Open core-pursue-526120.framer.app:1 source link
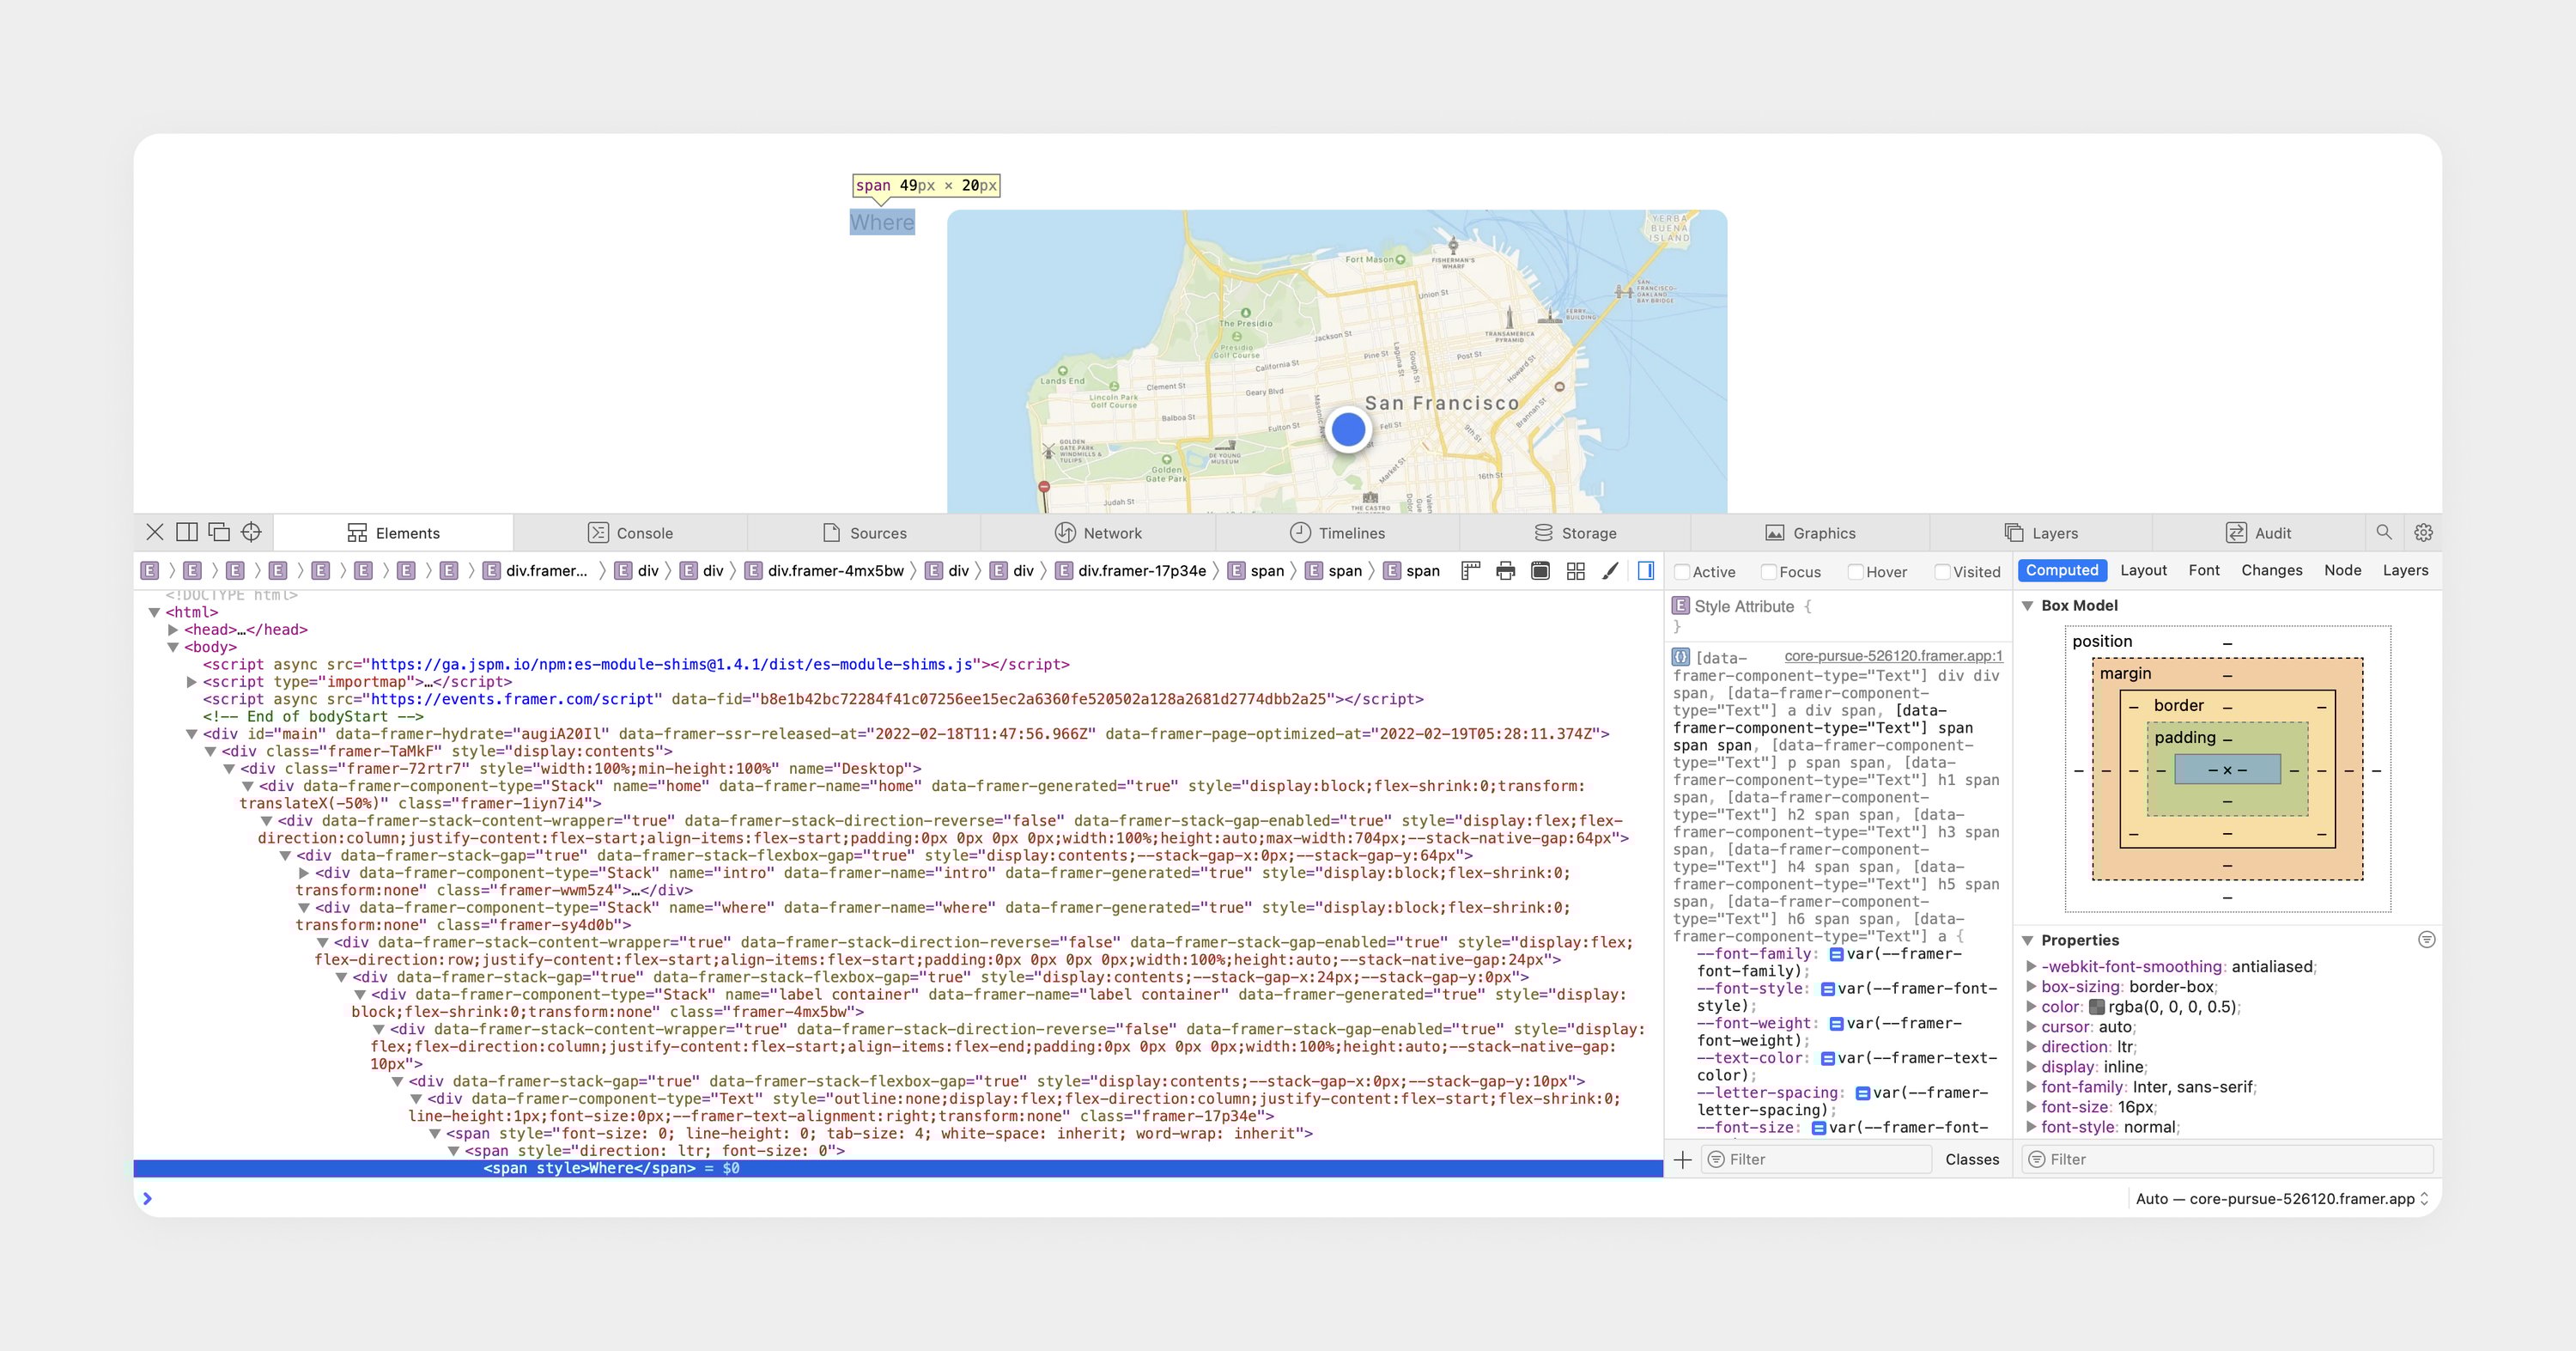2576x1351 pixels. [x=1893, y=656]
